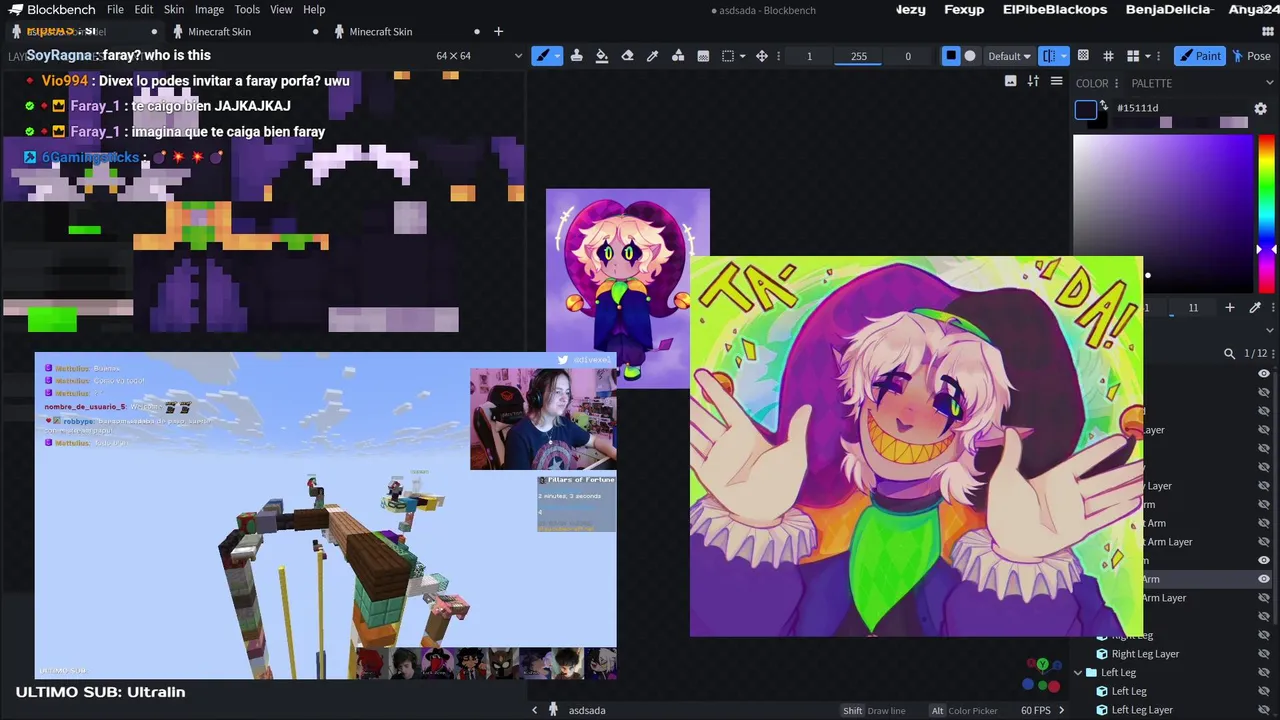This screenshot has height=720, width=1280.
Task: Open the three-dot menu beside the eyedropper icon
Action: [x=1271, y=308]
